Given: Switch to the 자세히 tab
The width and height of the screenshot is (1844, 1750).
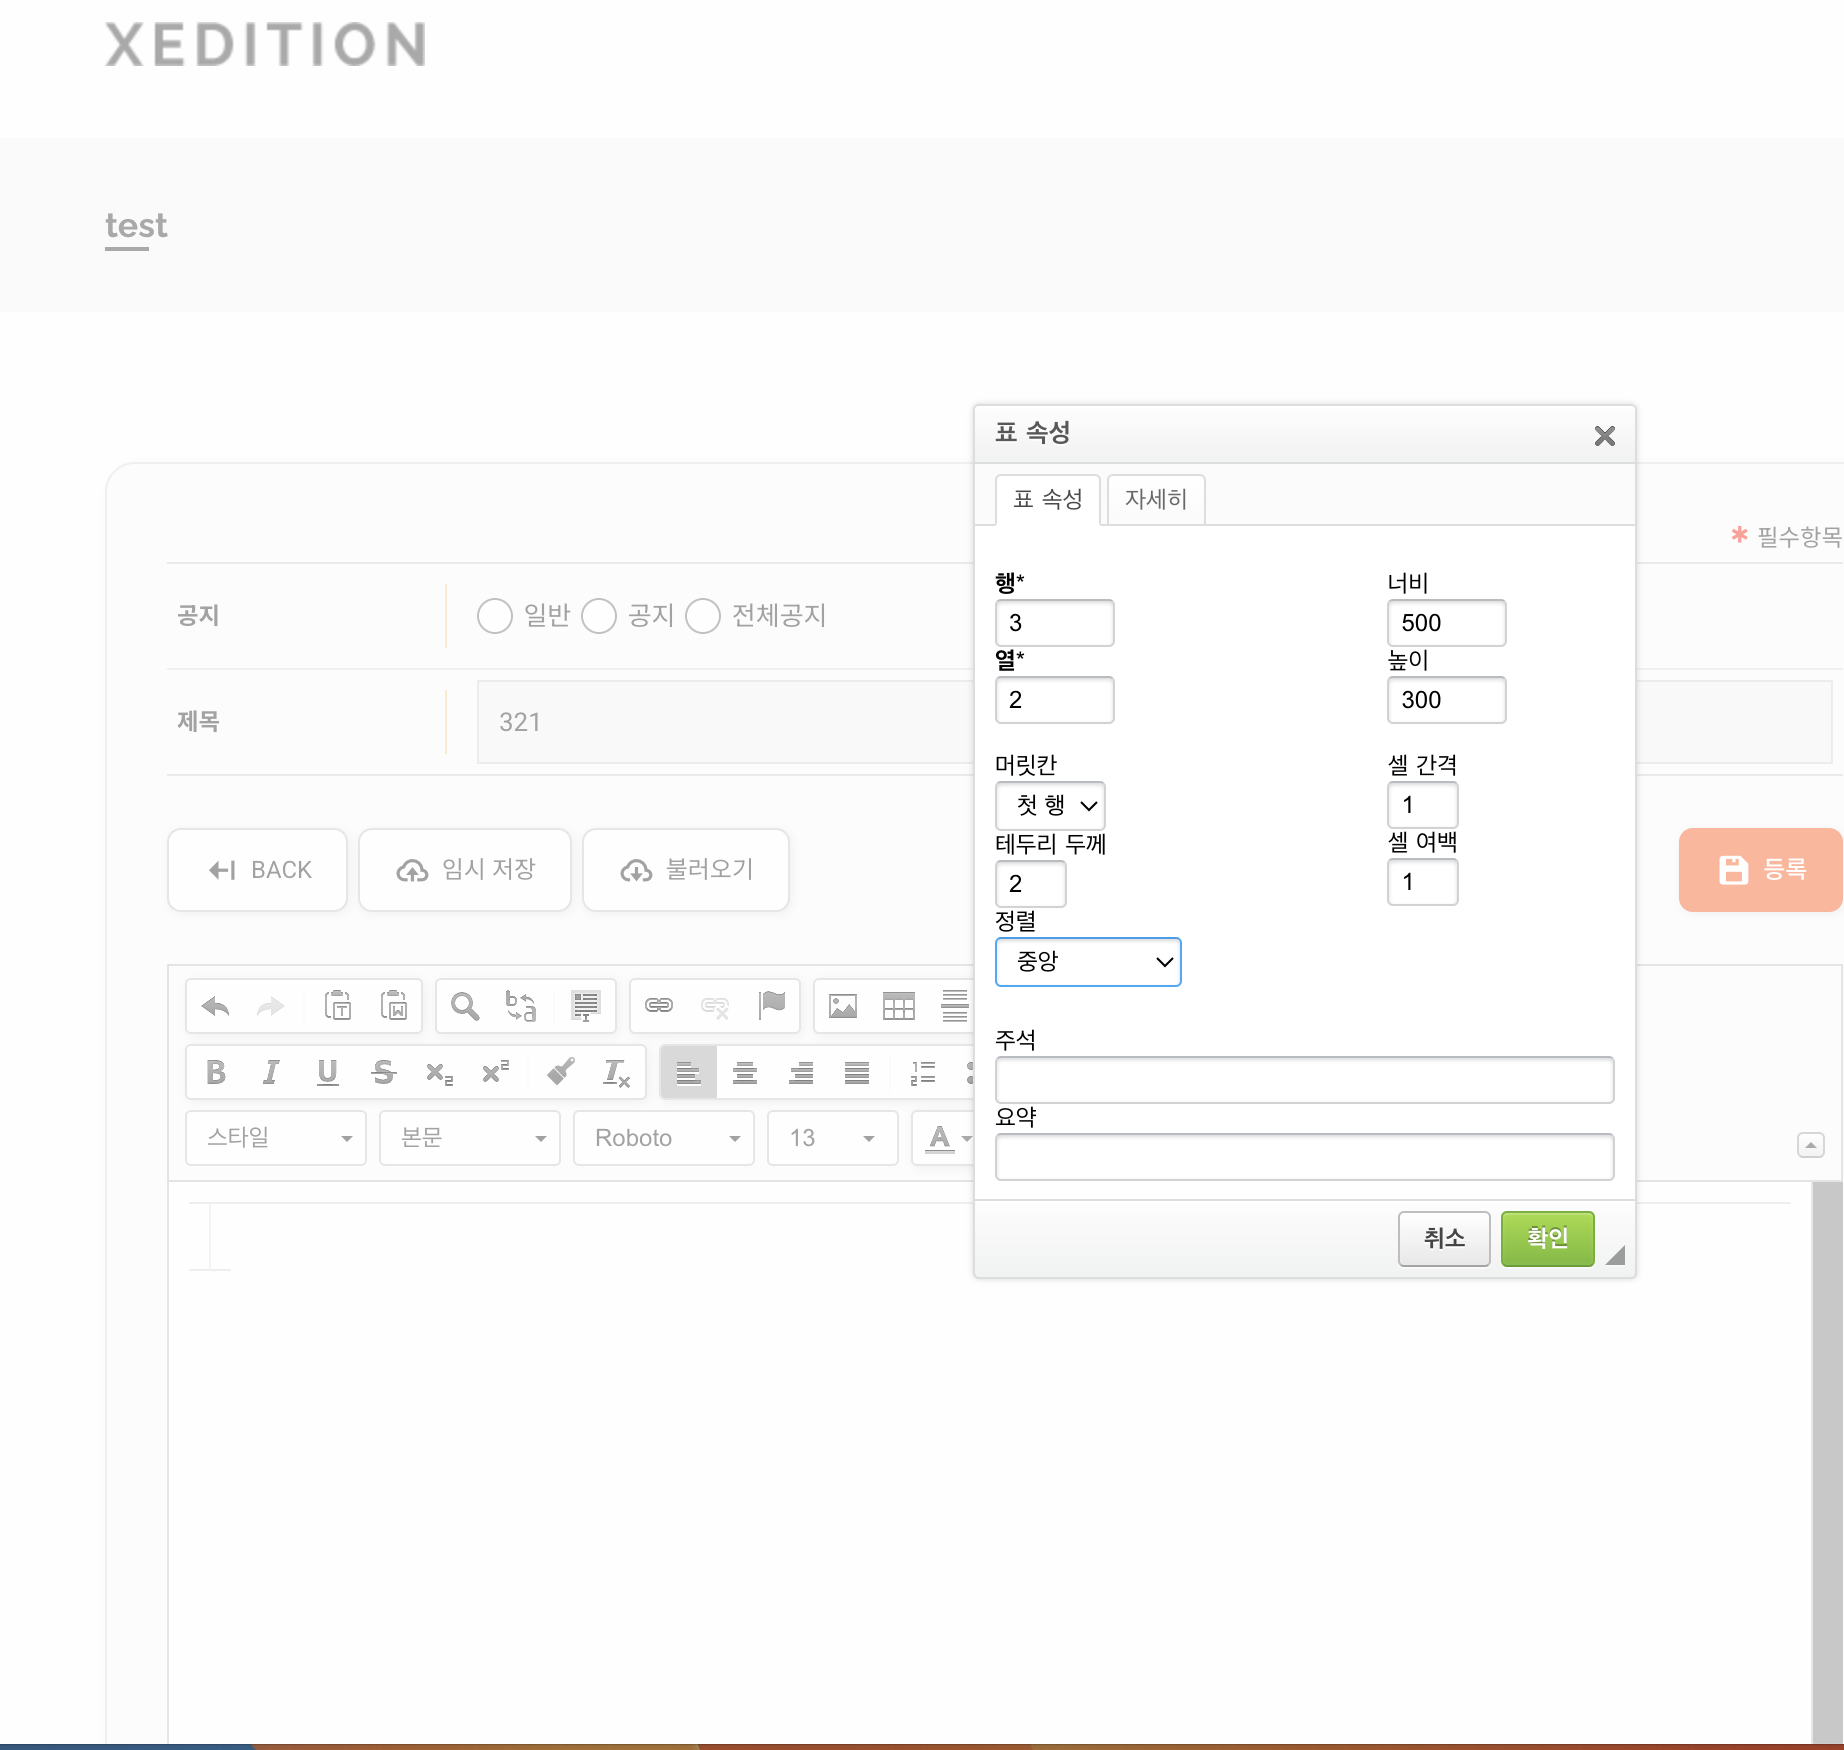Looking at the screenshot, I should (1156, 499).
